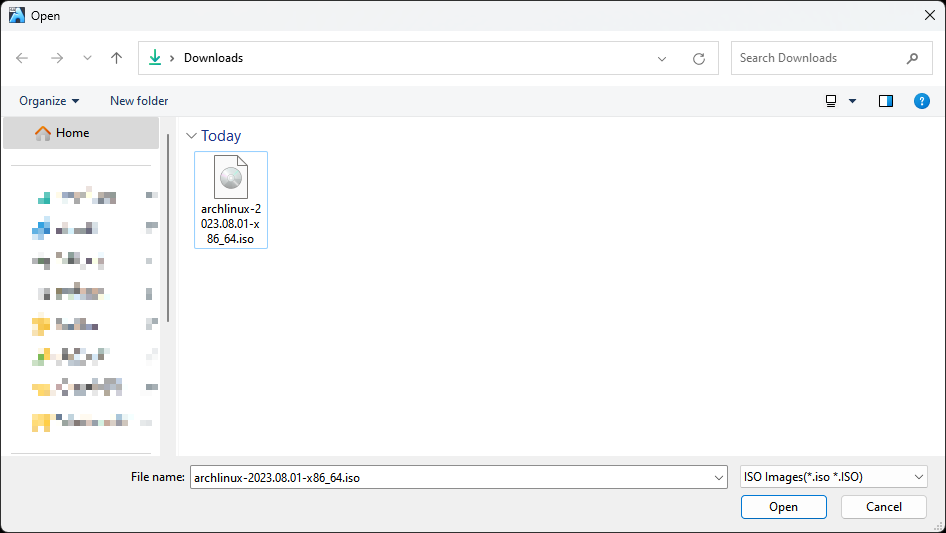Click the search magnifier icon
The image size is (946, 533).
tap(912, 58)
